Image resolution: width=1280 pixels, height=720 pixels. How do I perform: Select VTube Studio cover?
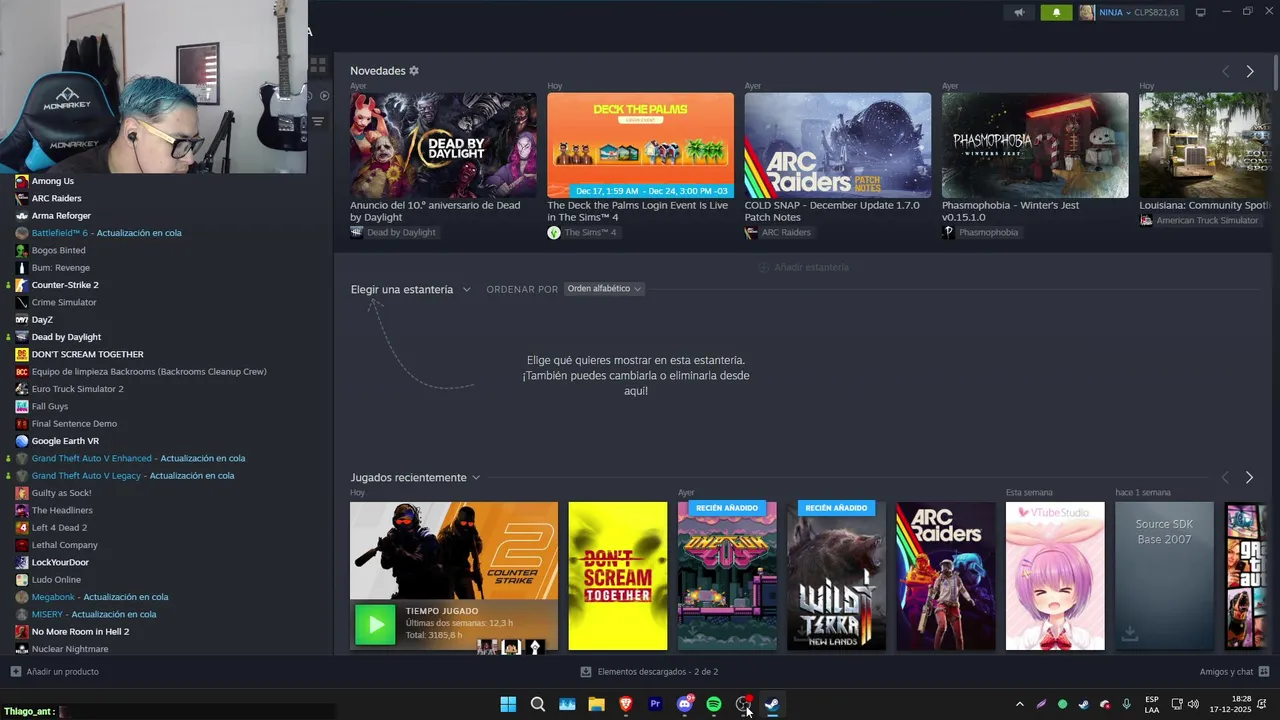pyautogui.click(x=1055, y=576)
